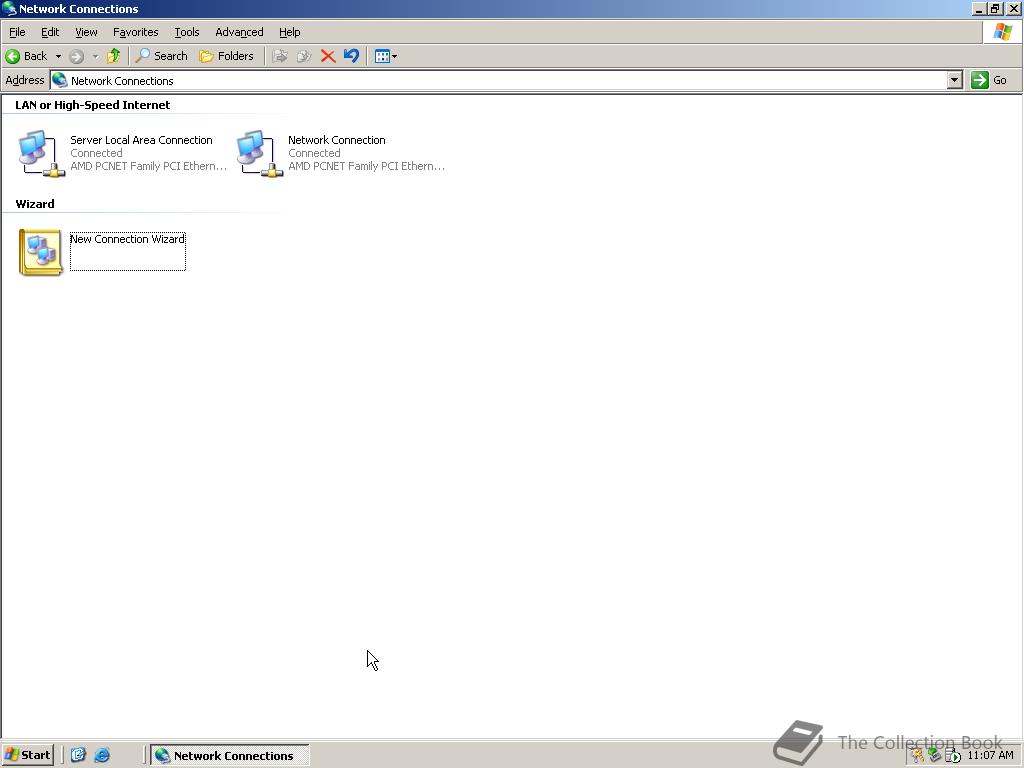This screenshot has width=1024, height=768.
Task: Click the 'Wizard' group header
Action: [x=35, y=204]
